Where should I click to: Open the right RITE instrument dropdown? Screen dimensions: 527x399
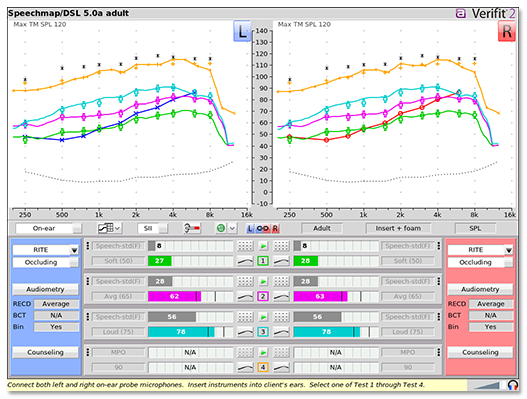(480, 250)
